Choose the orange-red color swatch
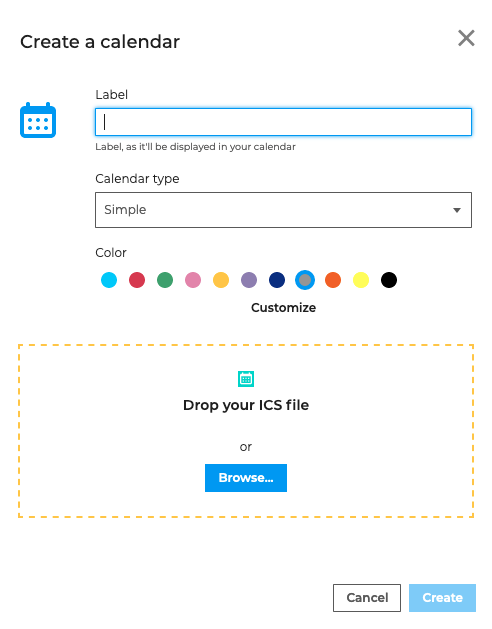The image size is (492, 629). pos(333,280)
